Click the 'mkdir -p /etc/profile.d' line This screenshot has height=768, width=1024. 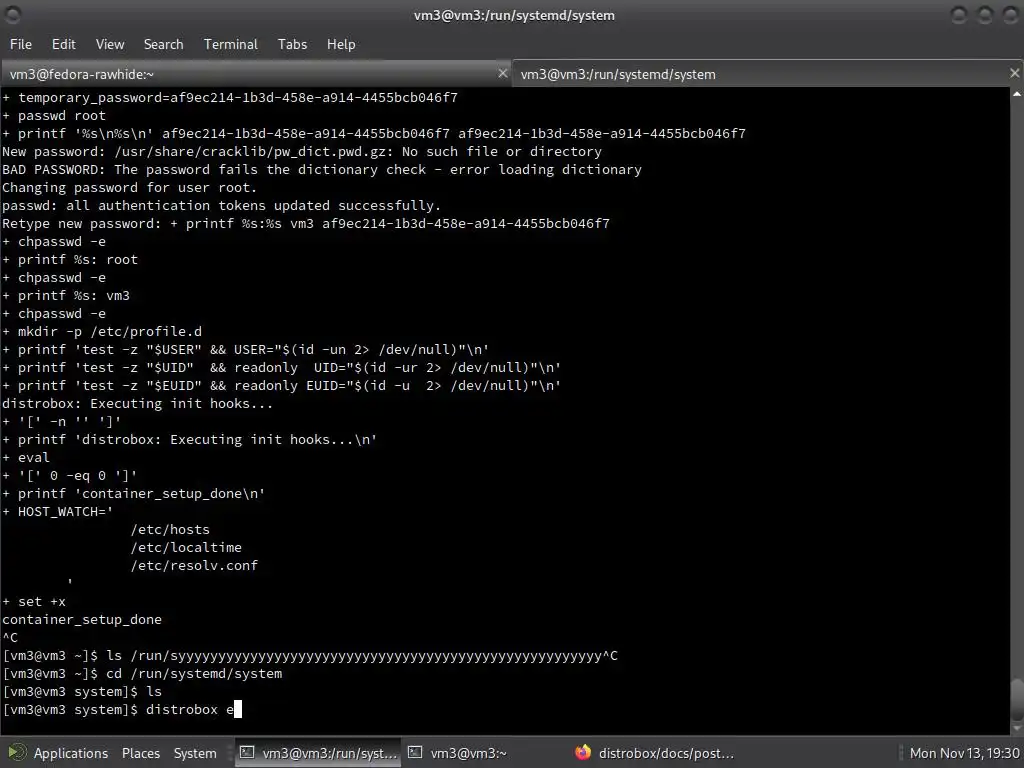click(102, 331)
